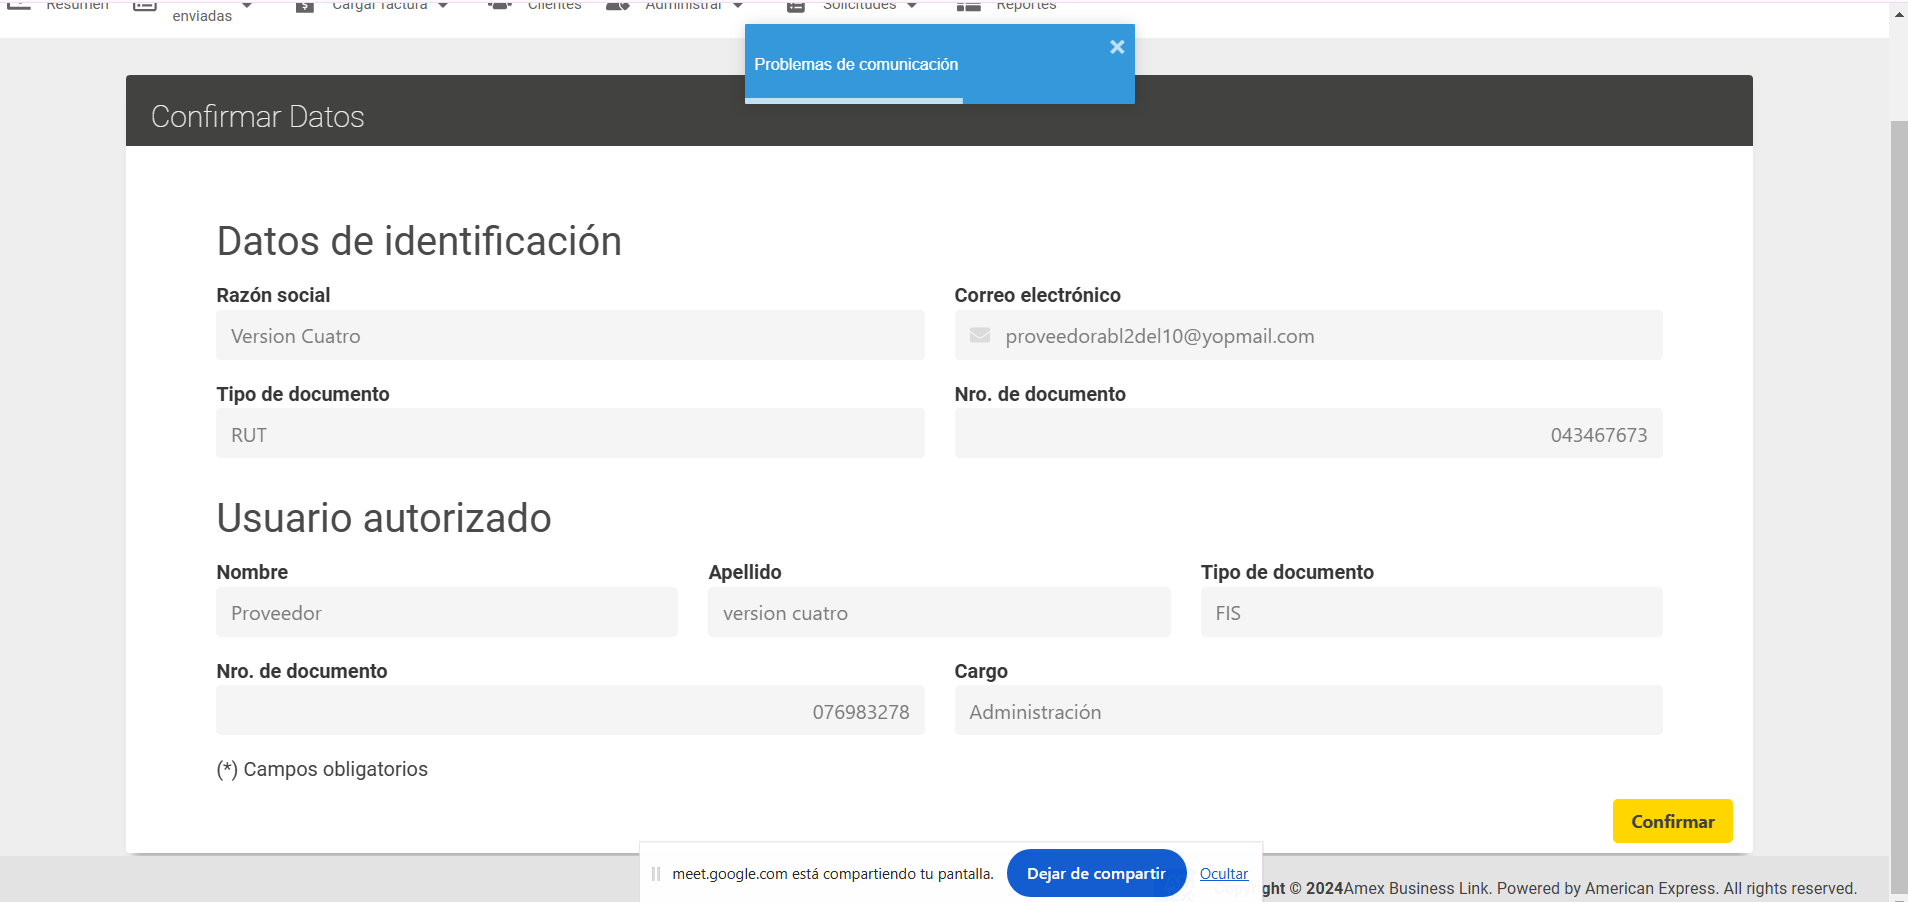
Task: Click the Cargo field showing Administración
Action: [x=1308, y=712]
